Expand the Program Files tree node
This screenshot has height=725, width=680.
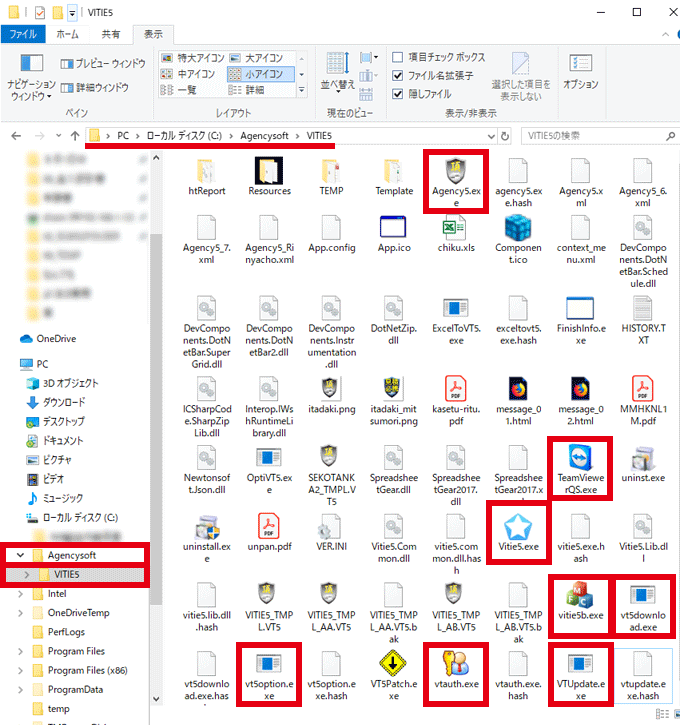point(22,651)
